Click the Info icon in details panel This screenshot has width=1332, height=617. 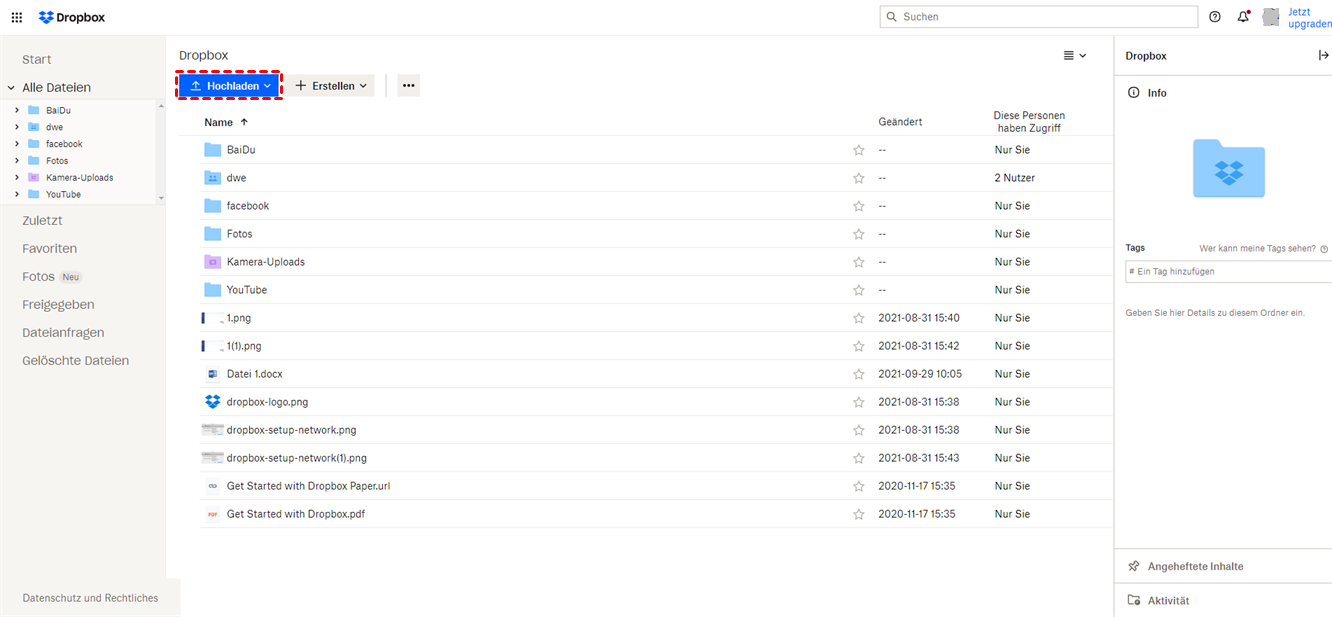point(1133,93)
